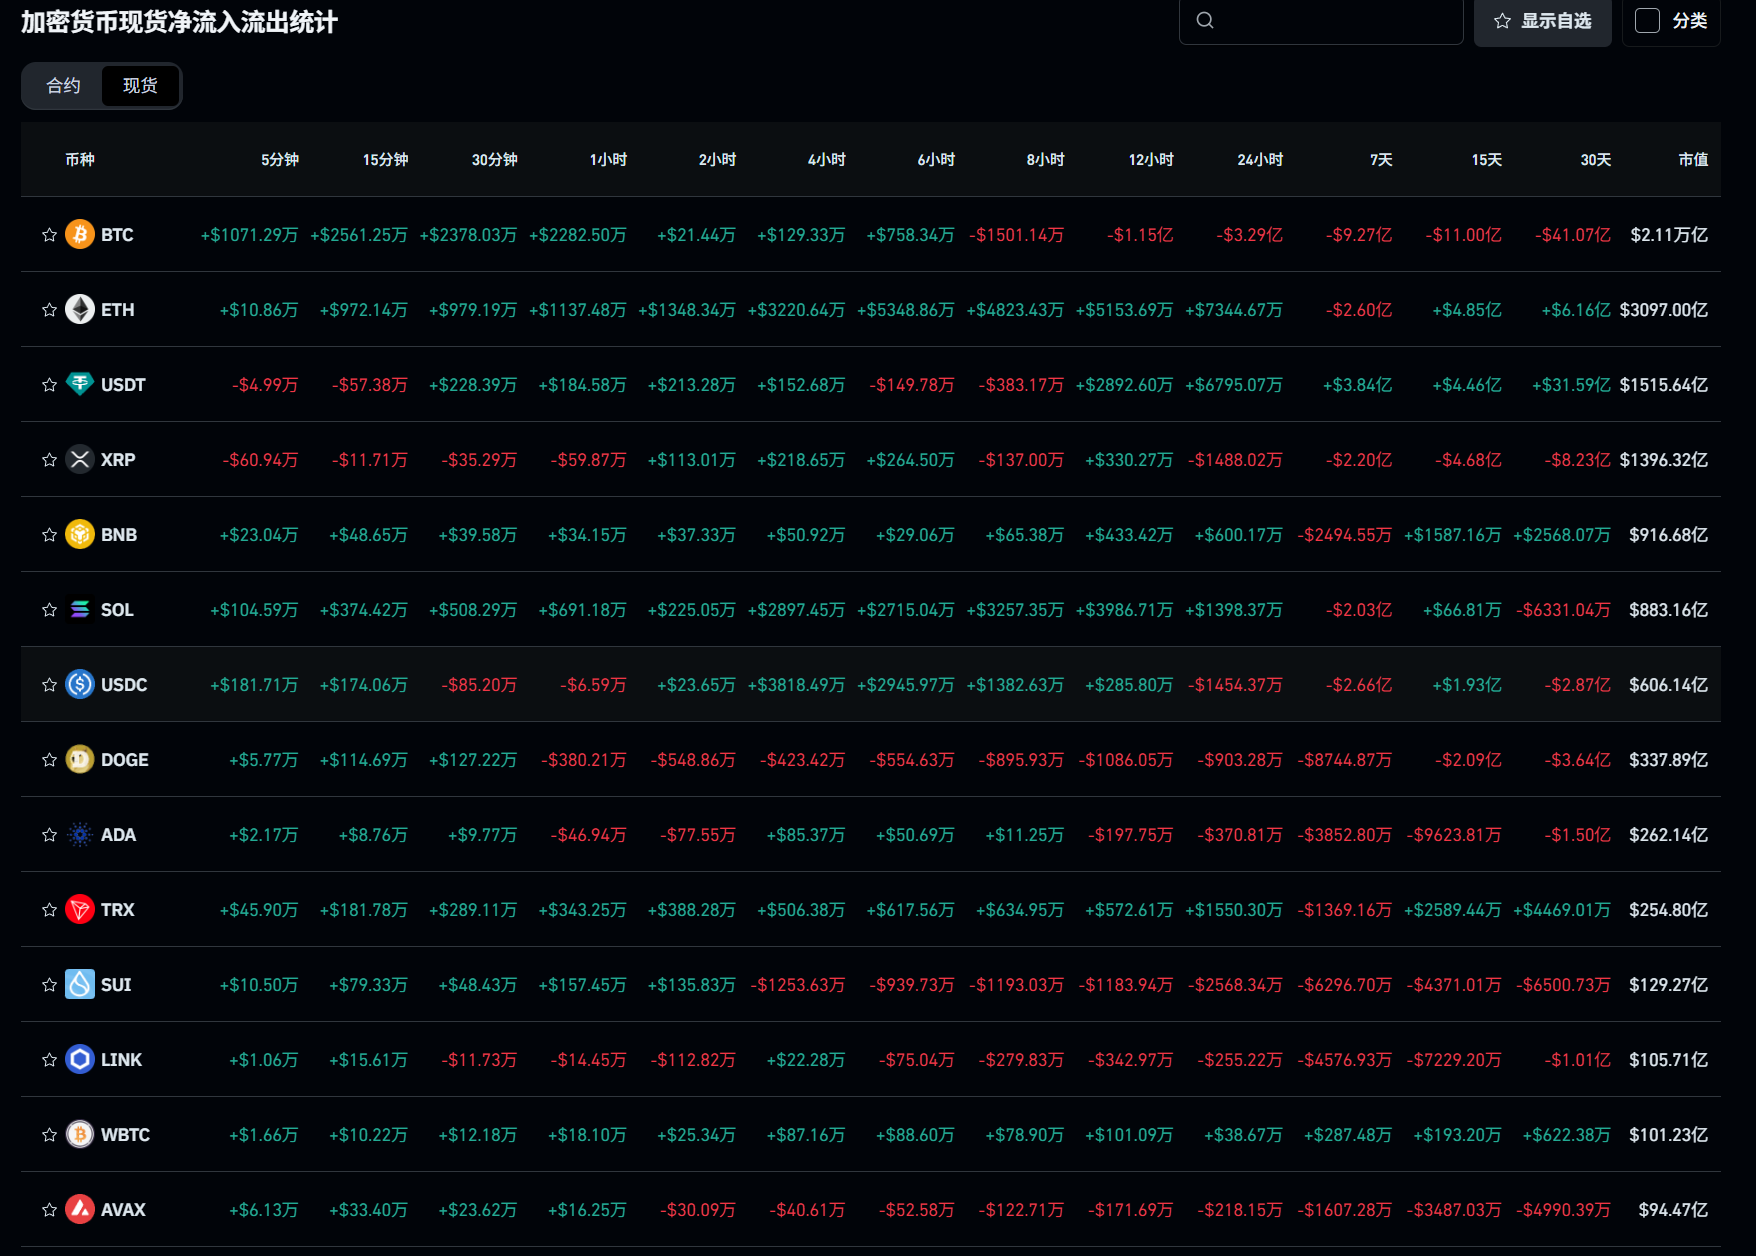This screenshot has width=1756, height=1256.
Task: Sort by the 6小时 column header
Action: (936, 160)
